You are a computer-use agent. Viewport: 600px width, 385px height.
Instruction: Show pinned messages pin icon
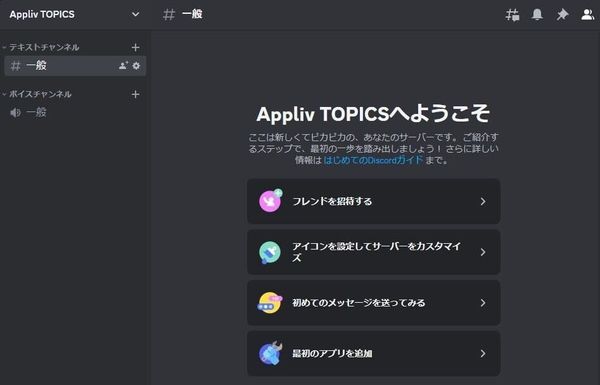tap(562, 15)
